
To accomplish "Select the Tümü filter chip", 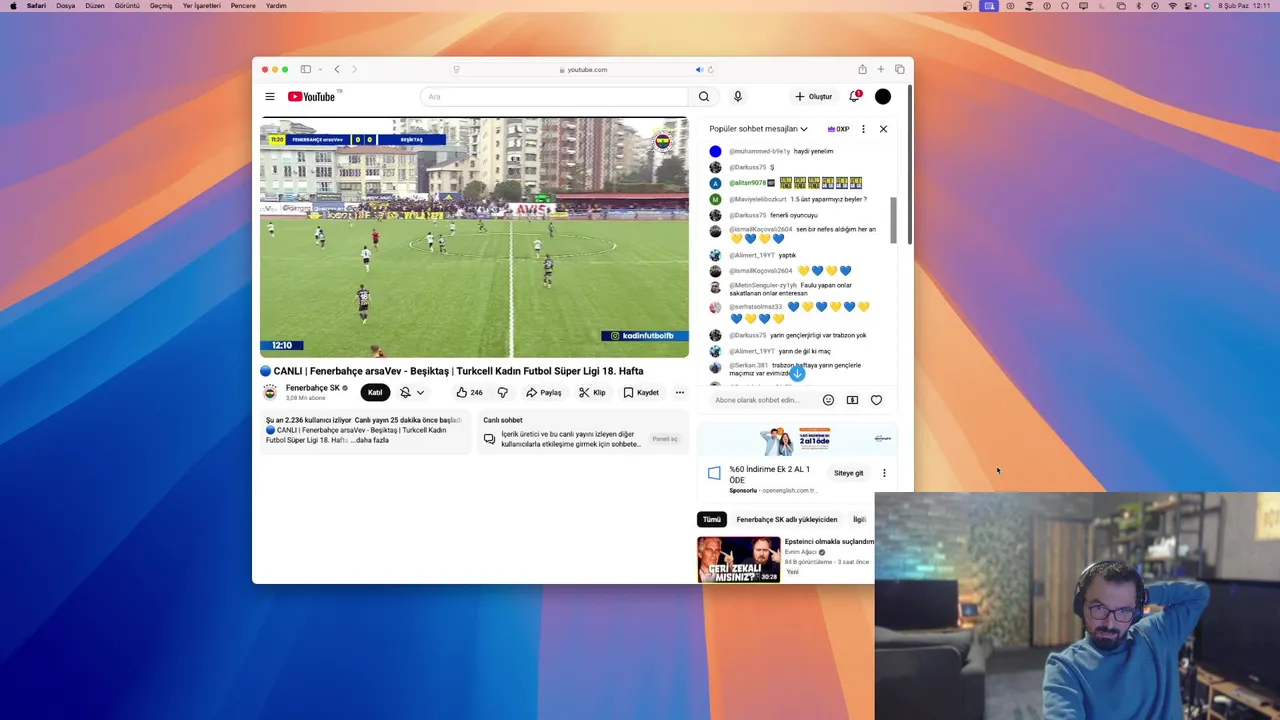I will pos(711,520).
